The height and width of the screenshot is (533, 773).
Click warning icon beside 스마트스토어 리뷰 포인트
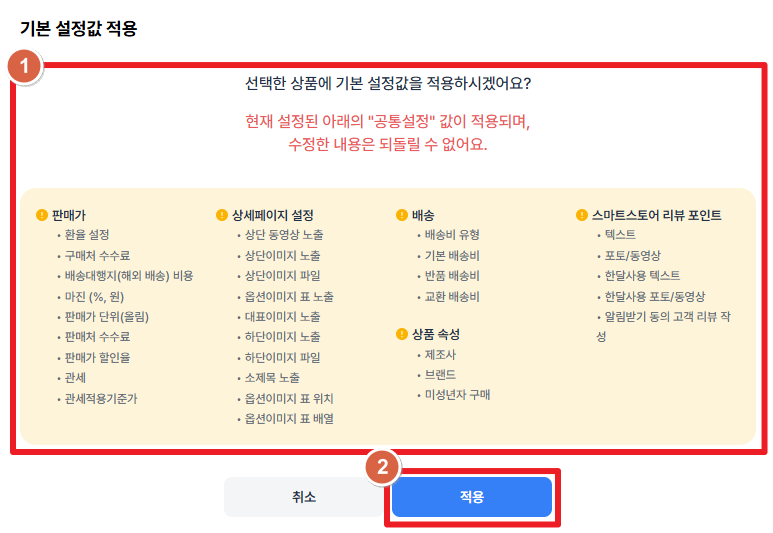pos(582,215)
